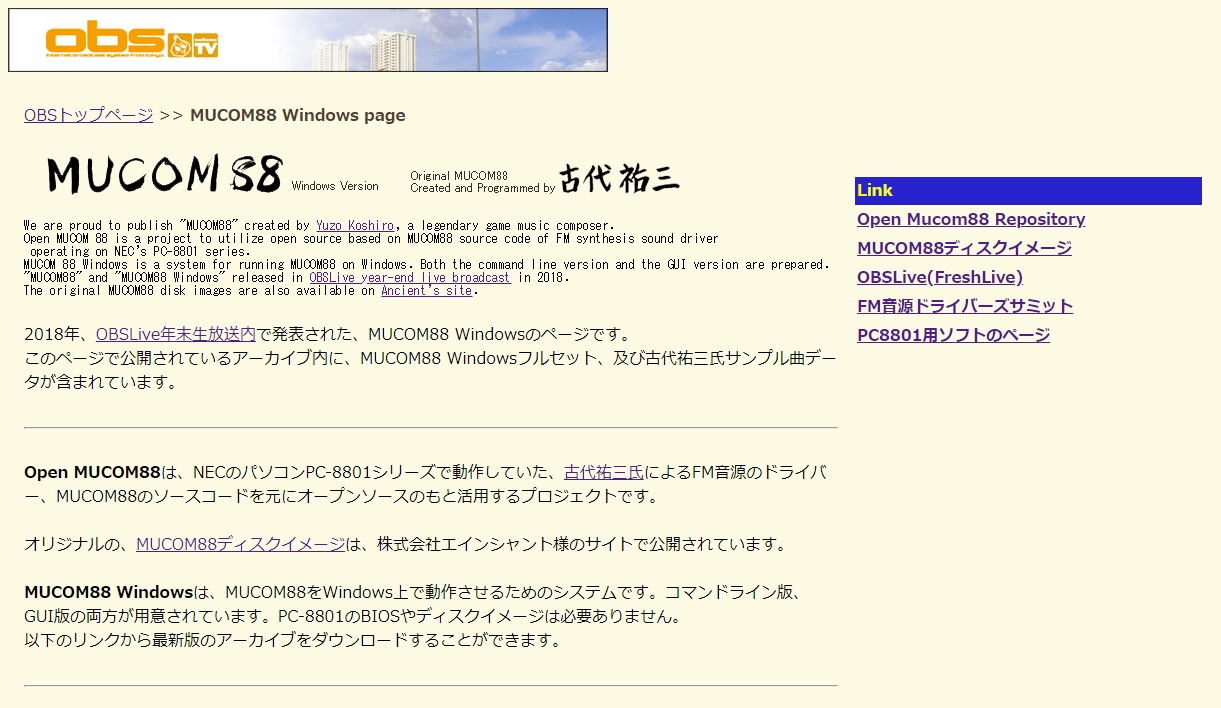
Task: Click the 'Windows Version' label by the logo
Action: (335, 186)
